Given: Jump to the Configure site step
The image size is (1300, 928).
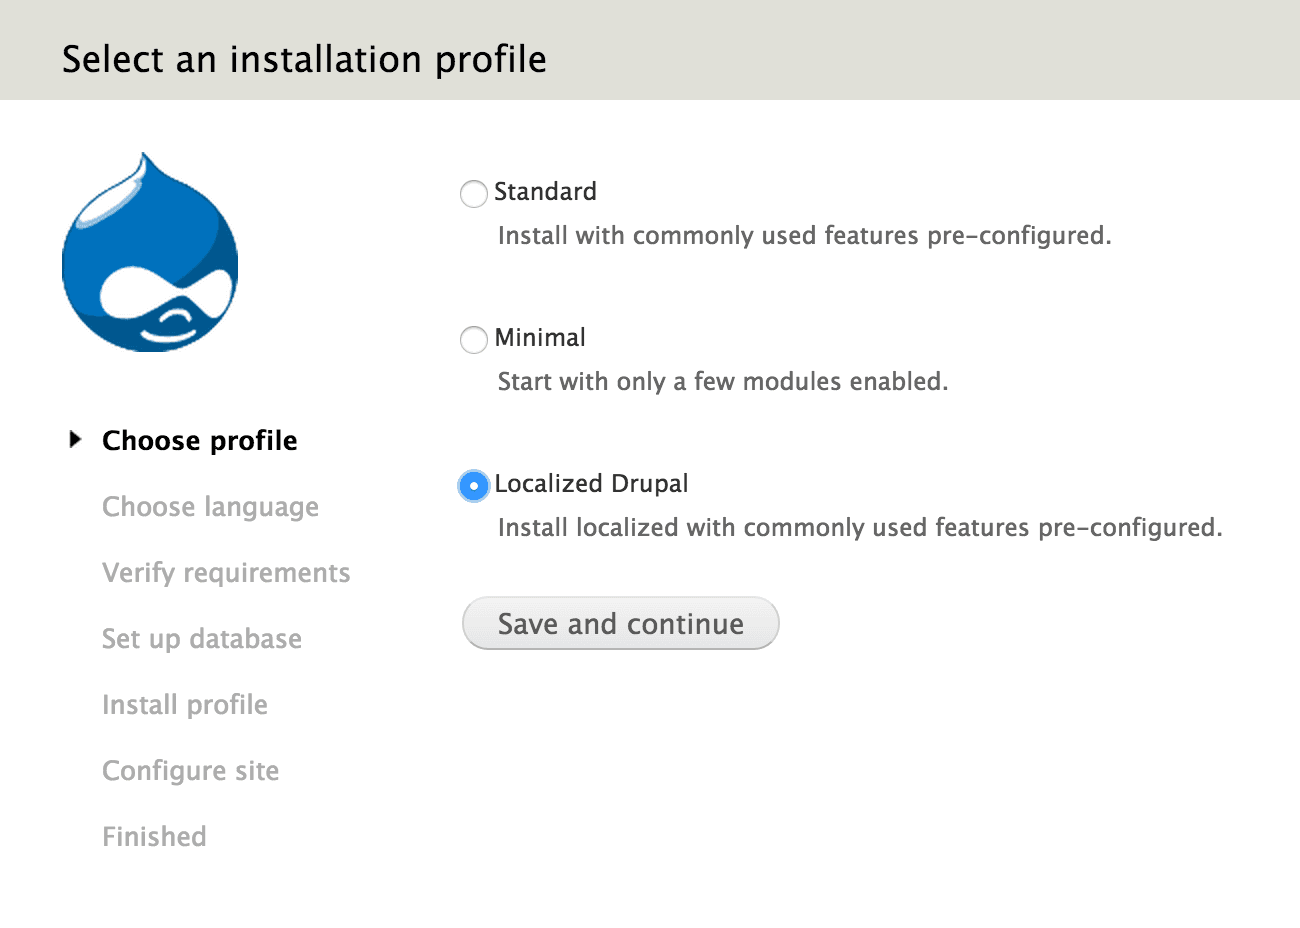Looking at the screenshot, I should point(191,771).
